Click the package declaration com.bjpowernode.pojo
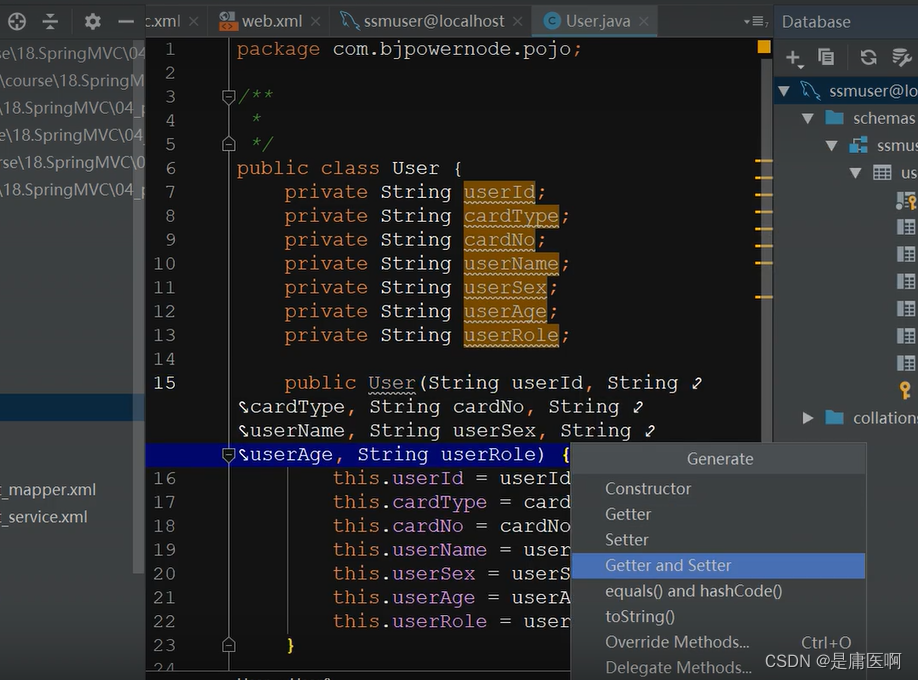The width and height of the screenshot is (918, 680). (x=451, y=49)
